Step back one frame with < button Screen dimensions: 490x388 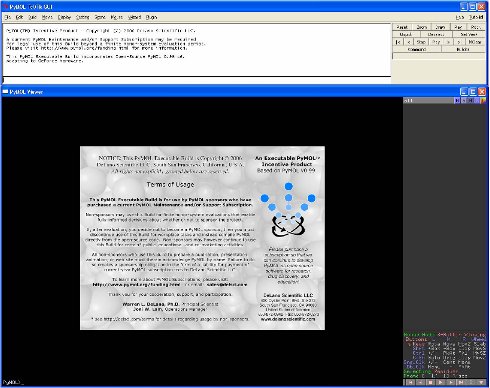[x=409, y=42]
